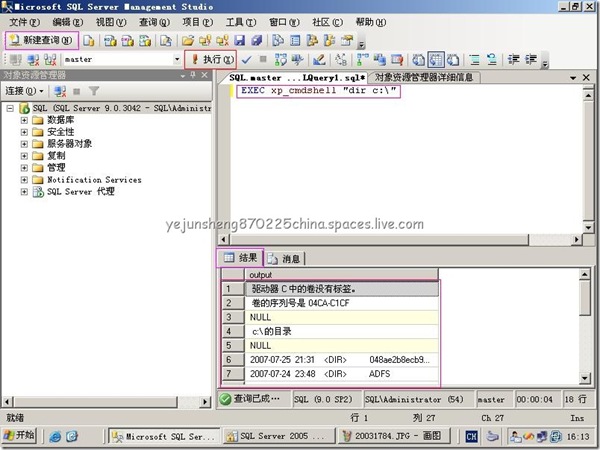This screenshot has height=450, width=600.
Task: Show the Summary window icon
Action: click(295, 40)
